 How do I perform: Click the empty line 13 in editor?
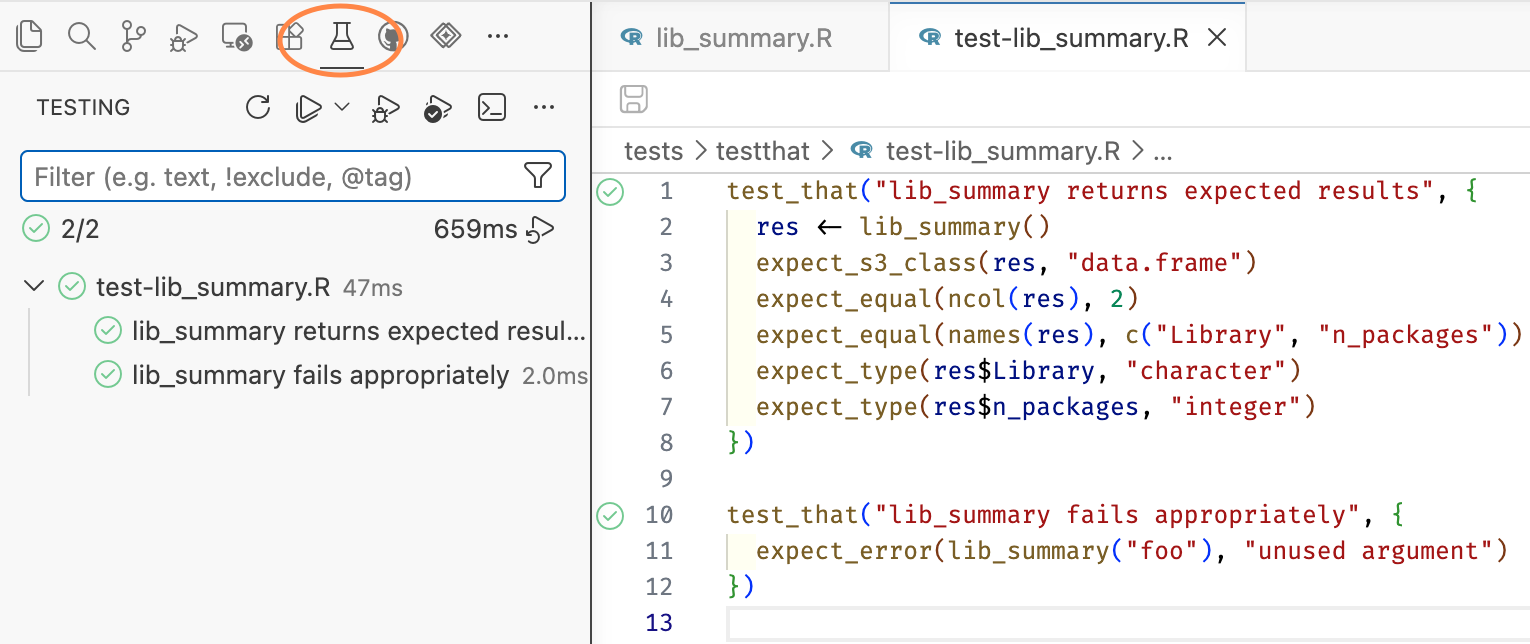(1129, 623)
